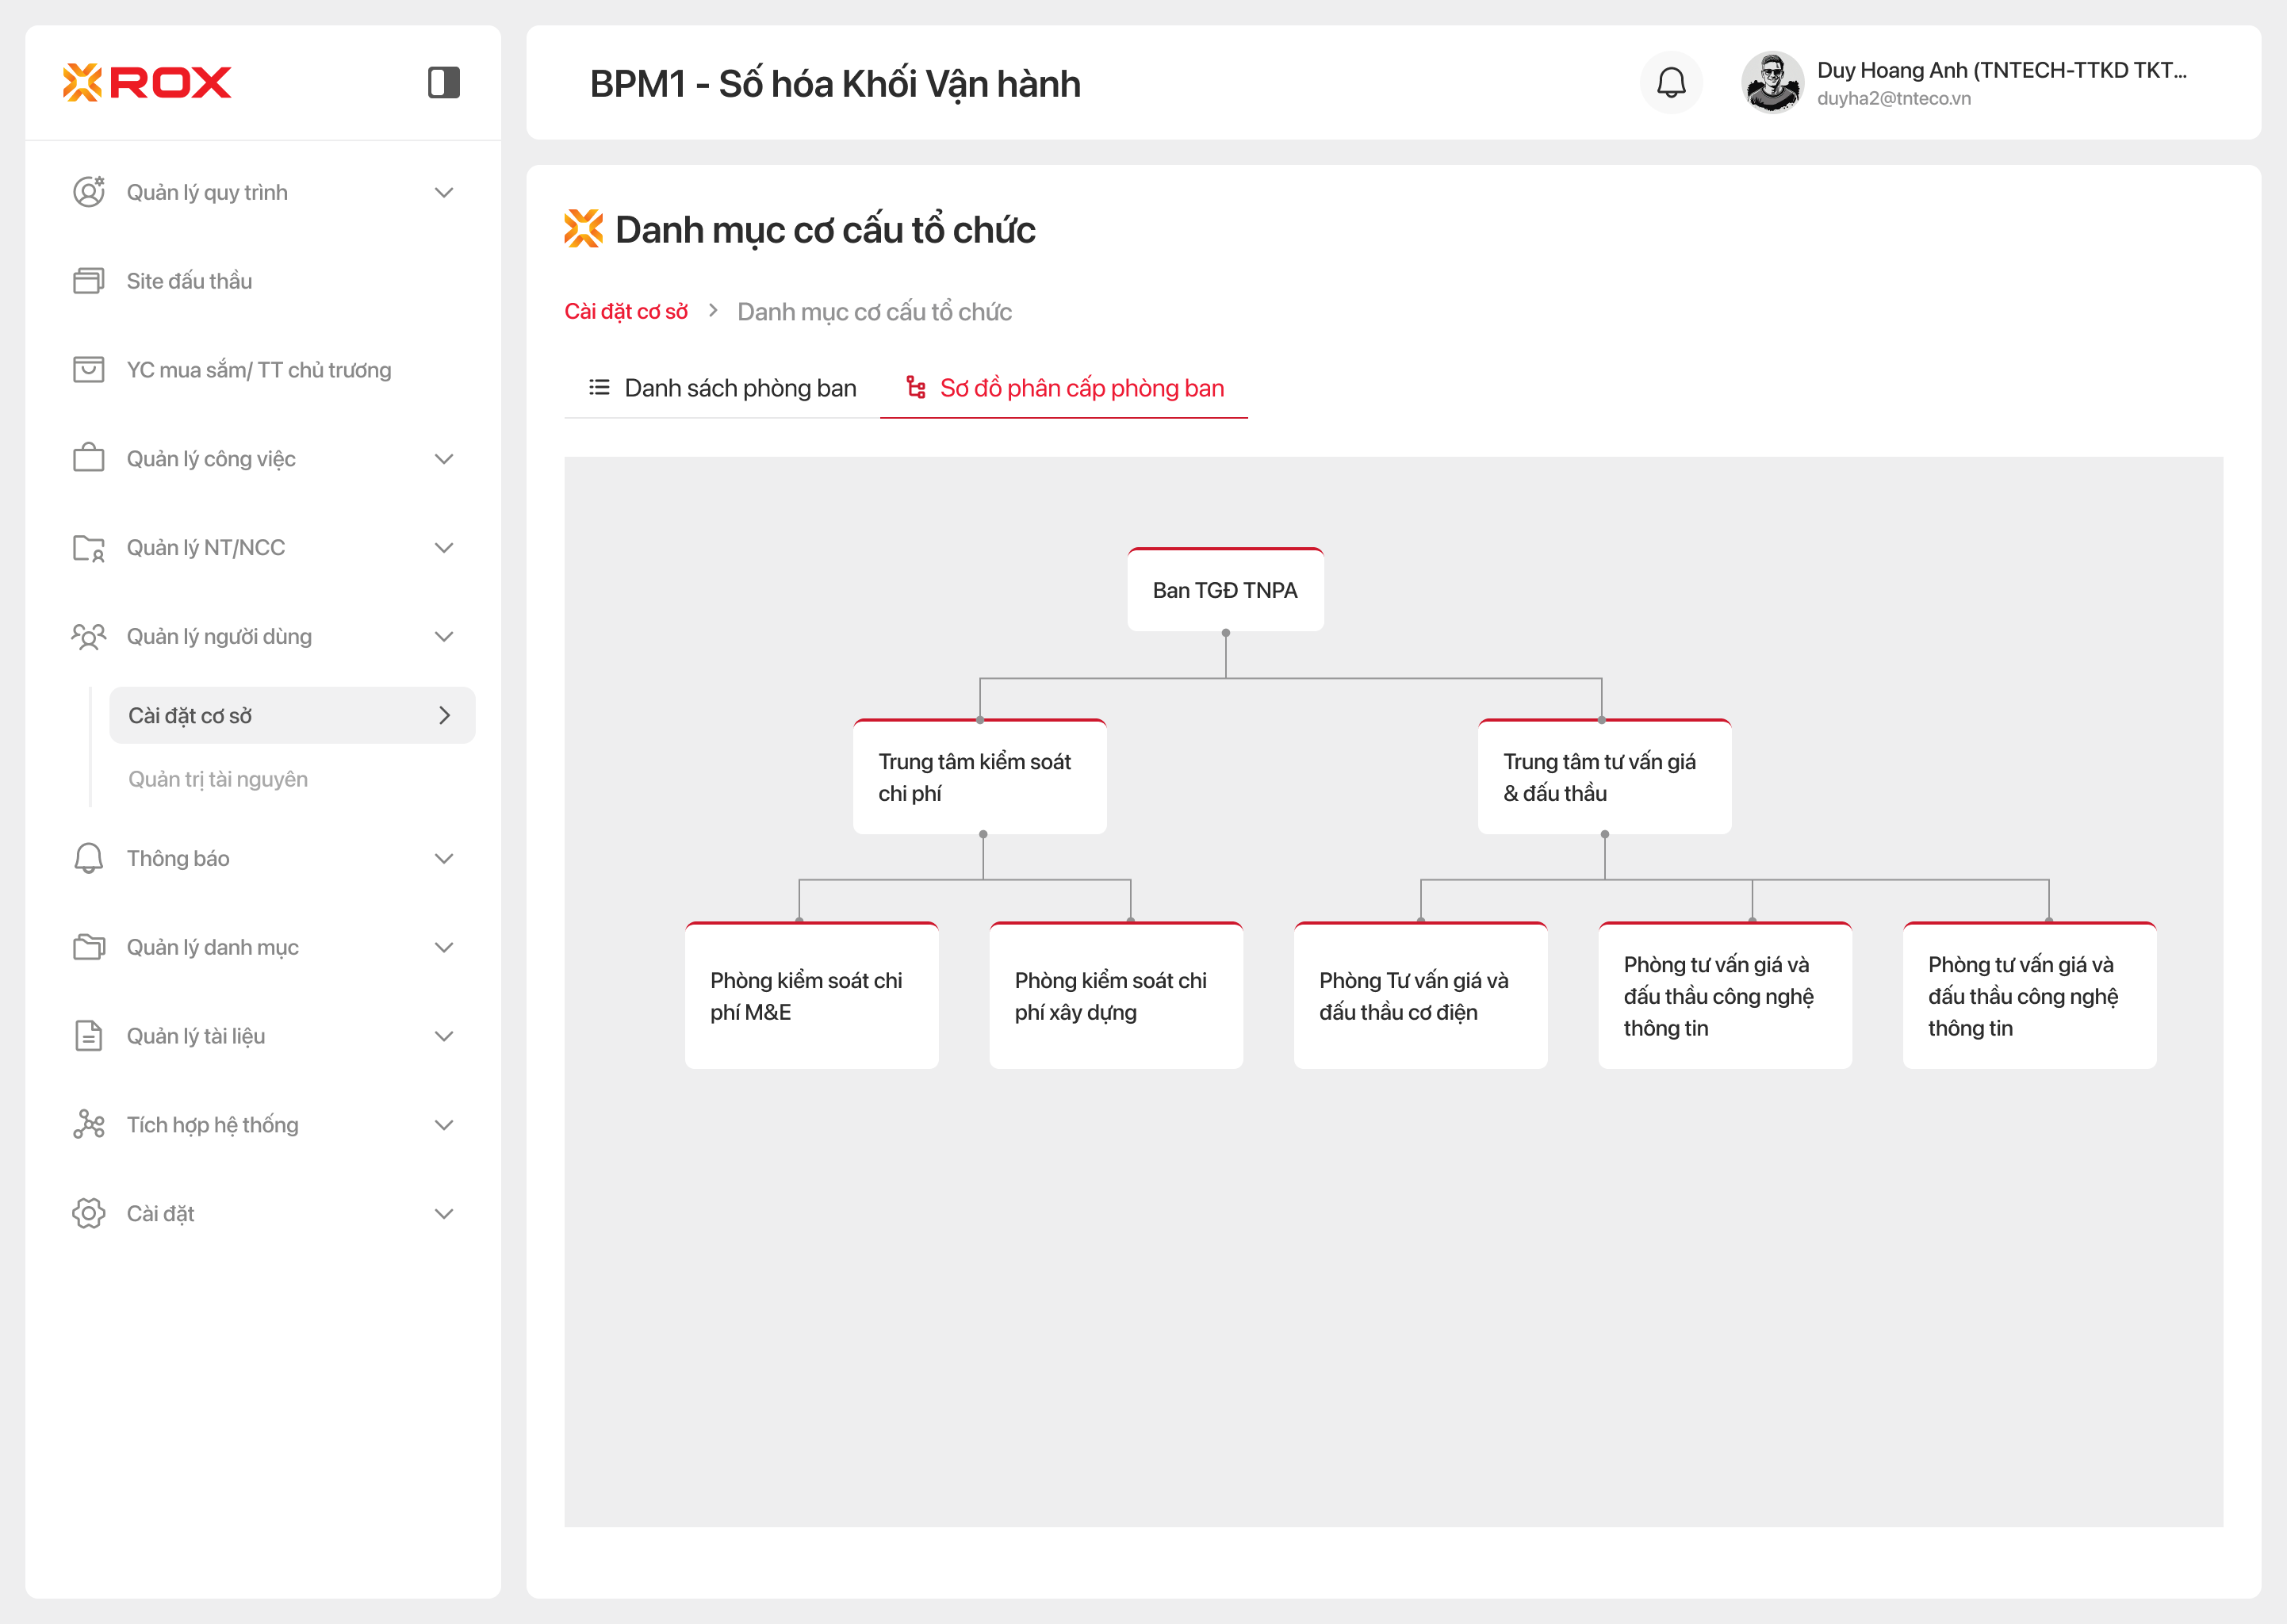The height and width of the screenshot is (1624, 2287).
Task: Click the Quản lý công việc briefcase icon
Action: (88, 459)
